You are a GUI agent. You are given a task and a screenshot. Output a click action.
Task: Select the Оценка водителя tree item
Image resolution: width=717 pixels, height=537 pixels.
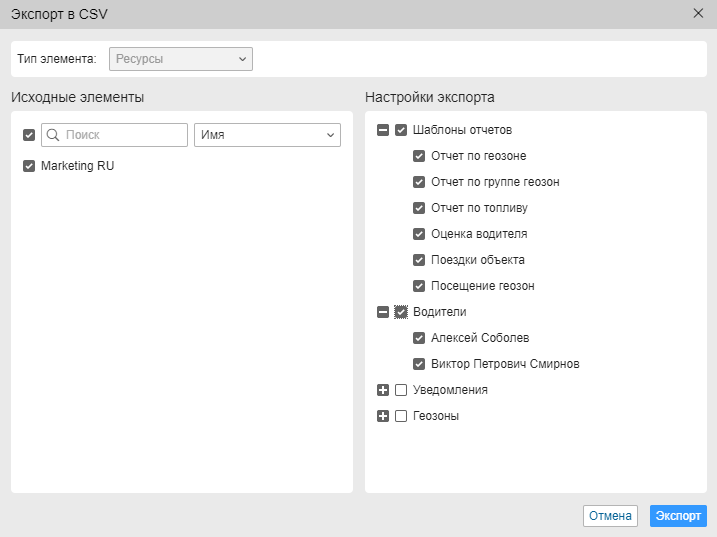pyautogui.click(x=478, y=234)
